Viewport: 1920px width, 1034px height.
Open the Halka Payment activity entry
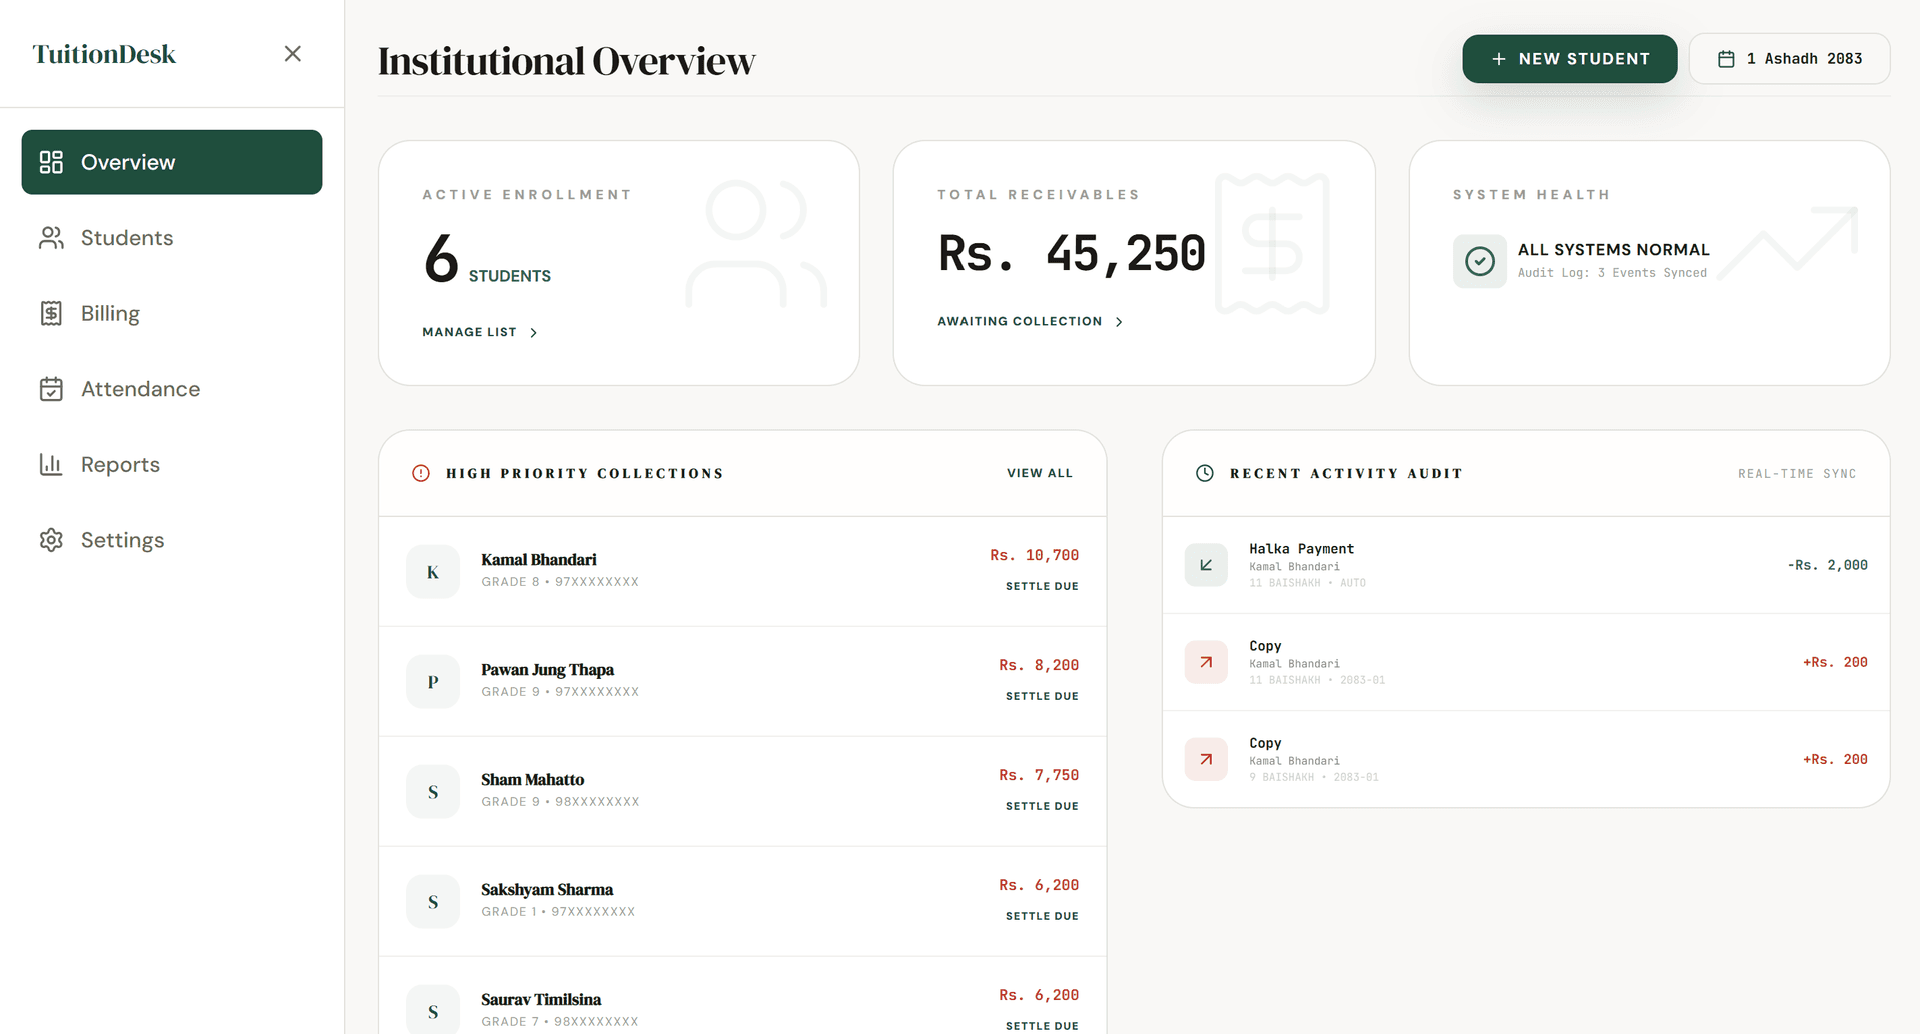click(1526, 565)
